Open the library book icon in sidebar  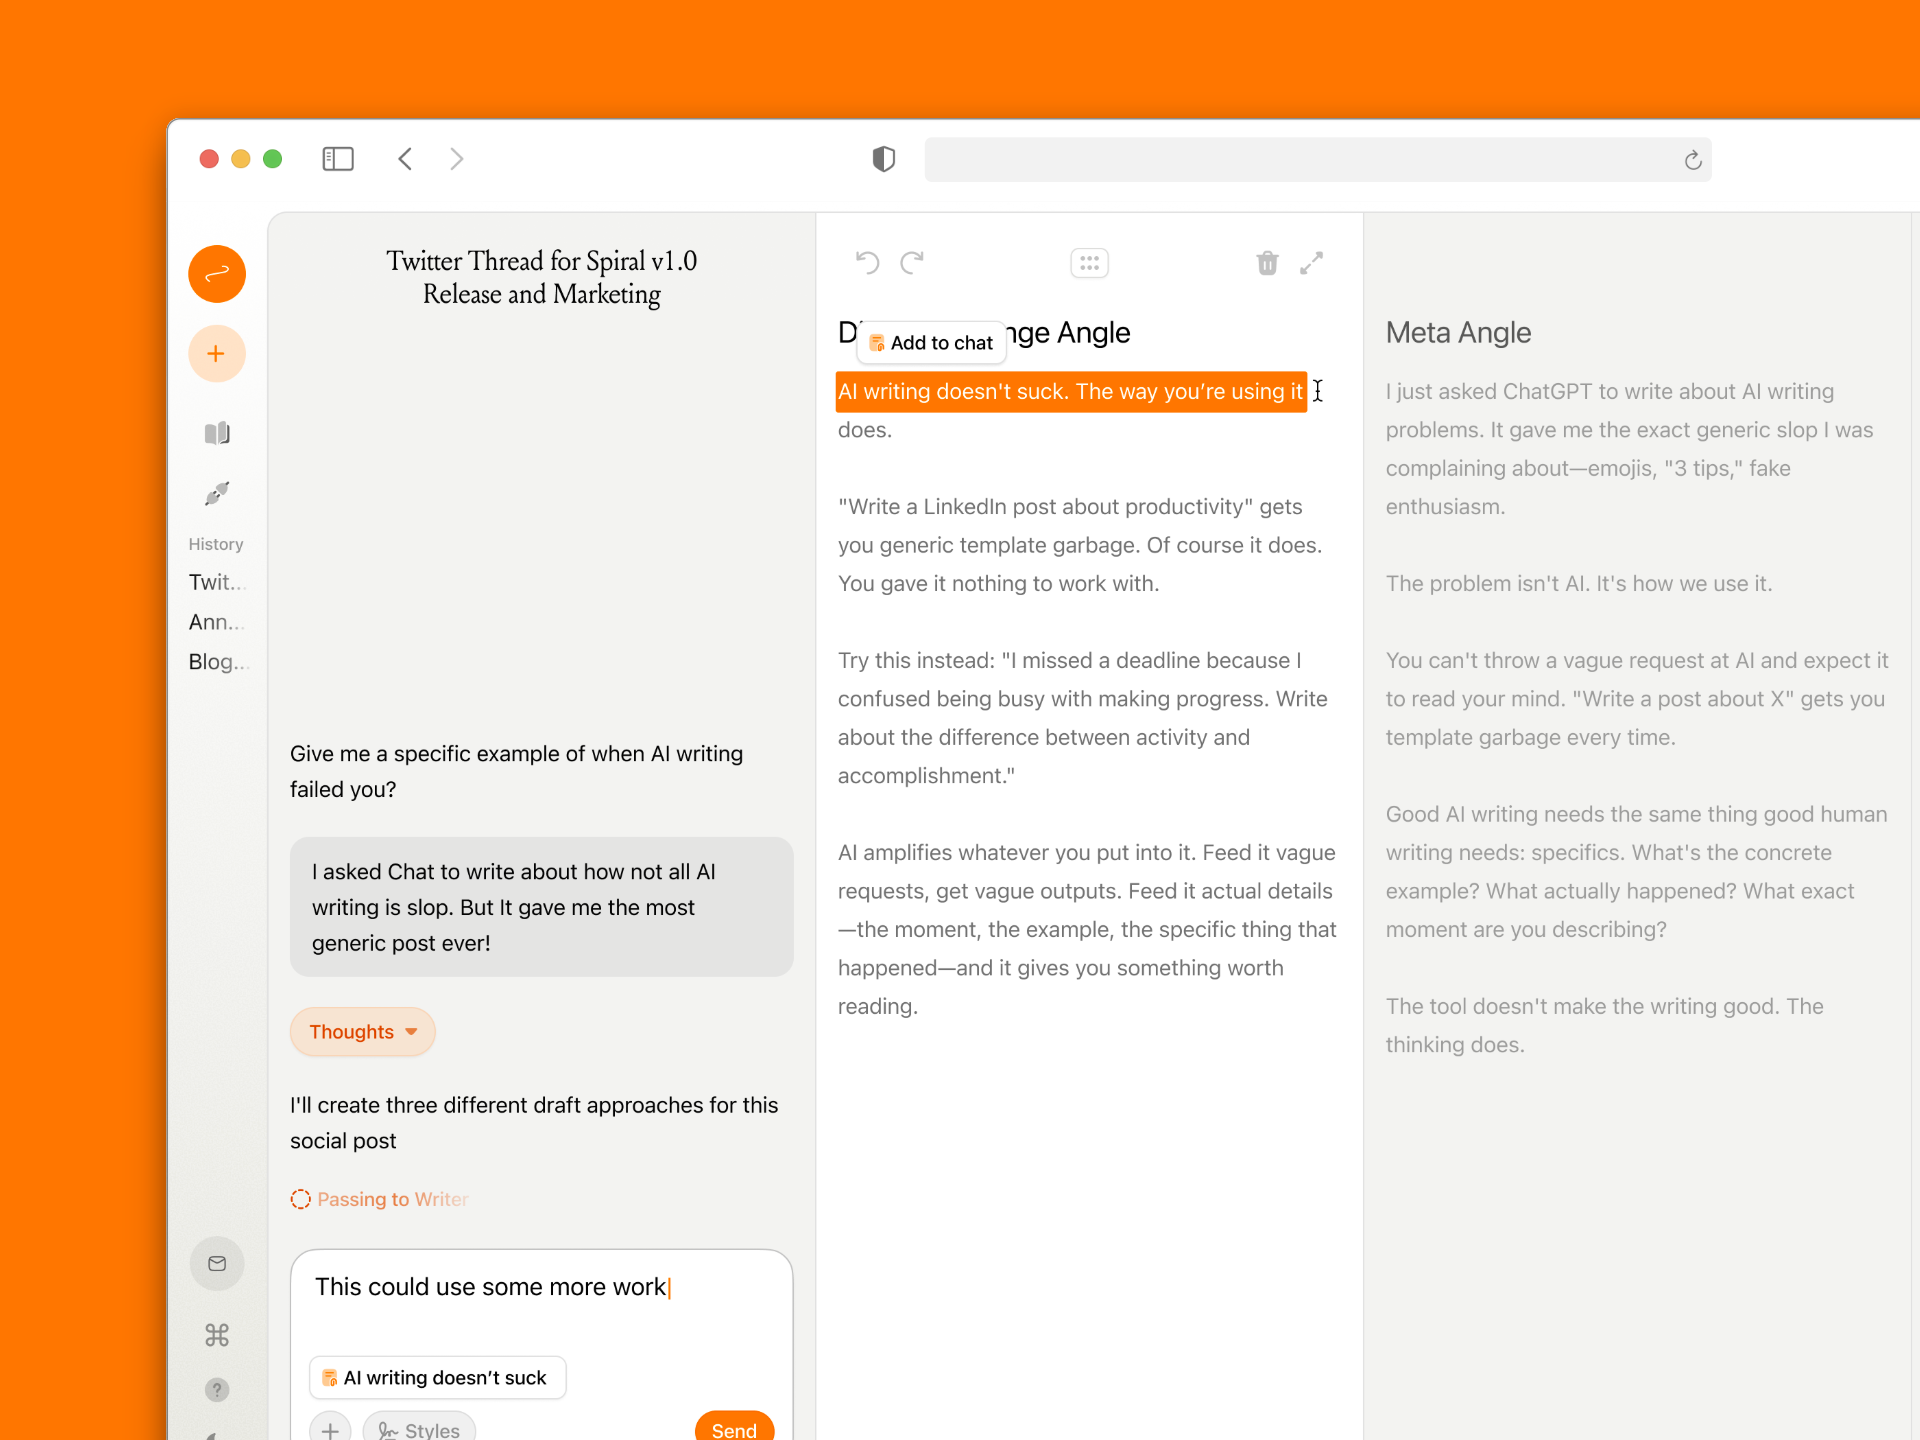[x=216, y=433]
